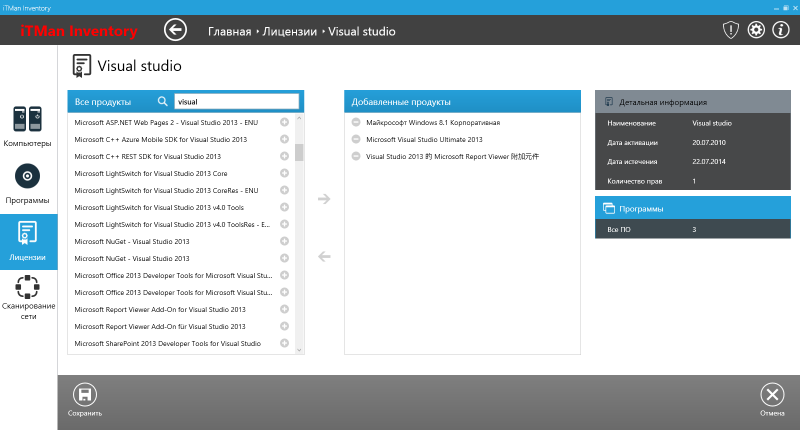
Task: Add Report Viewer Add-On für Visual Studio
Action: (x=285, y=326)
